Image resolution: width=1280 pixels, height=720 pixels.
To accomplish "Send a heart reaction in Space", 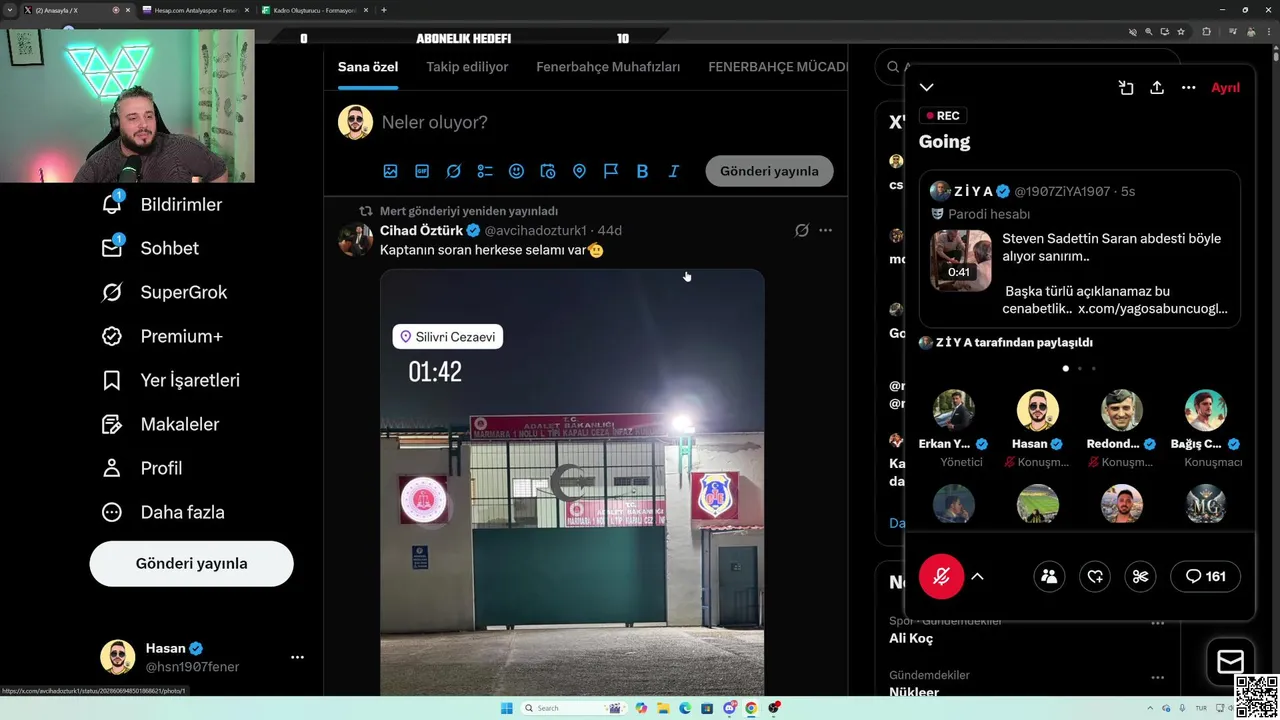I will [1095, 576].
